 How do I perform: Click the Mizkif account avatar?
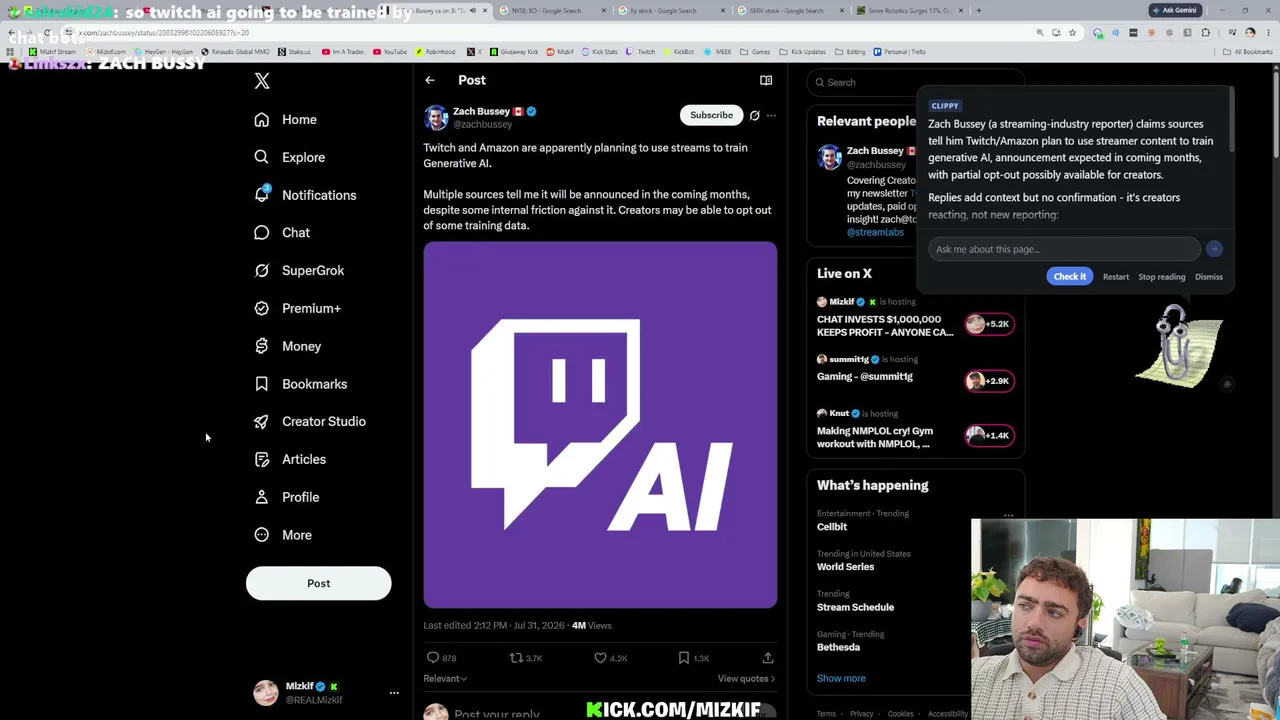[266, 693]
